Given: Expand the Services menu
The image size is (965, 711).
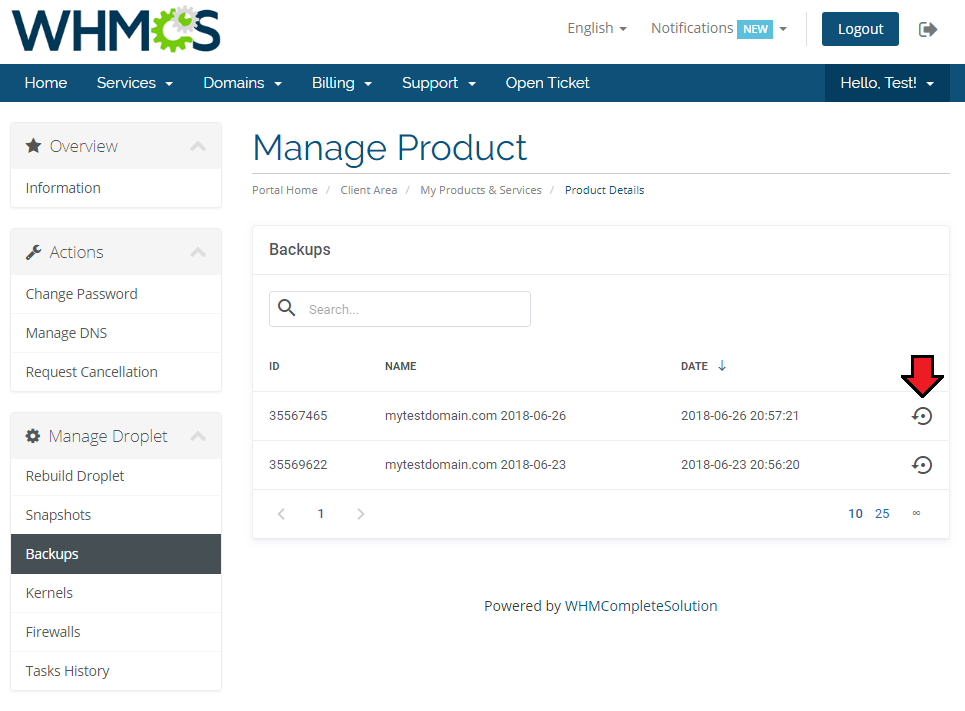Looking at the screenshot, I should pyautogui.click(x=135, y=83).
